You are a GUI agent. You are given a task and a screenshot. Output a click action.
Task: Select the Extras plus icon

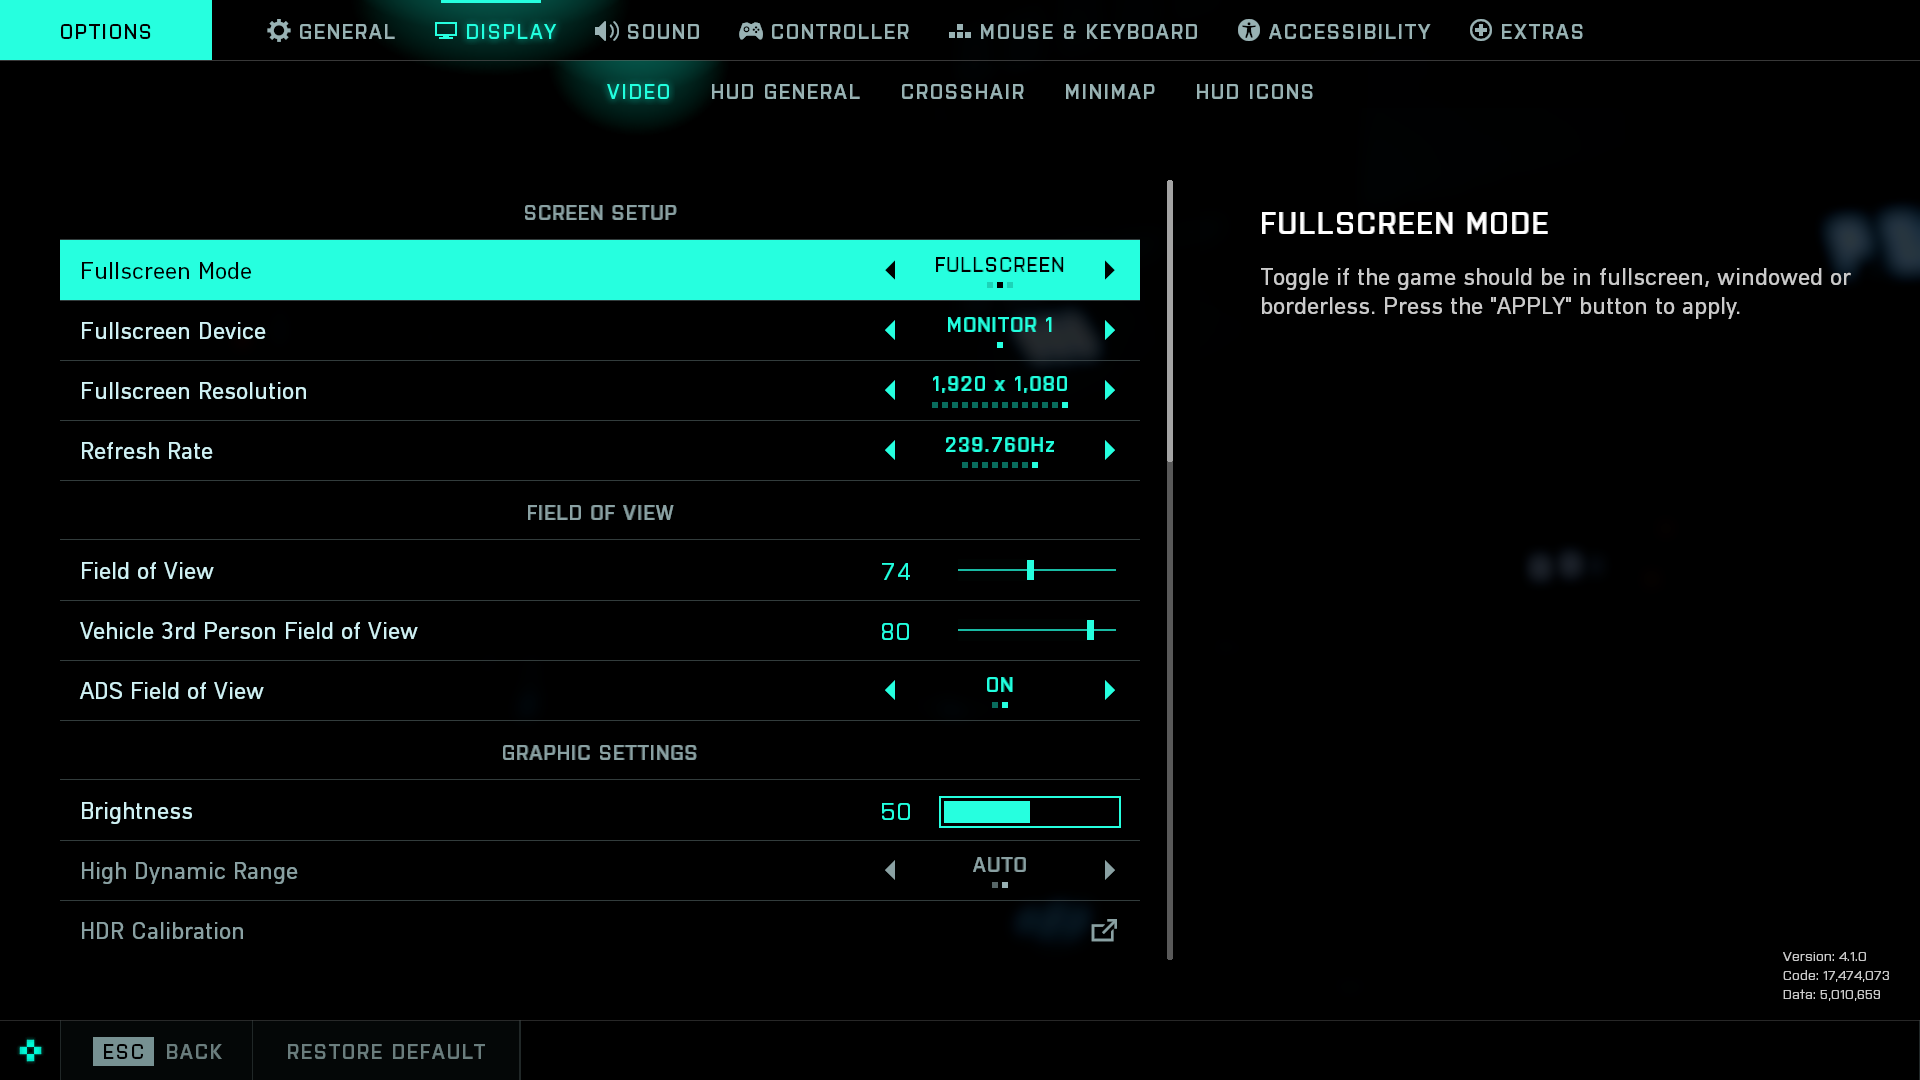coord(1479,31)
